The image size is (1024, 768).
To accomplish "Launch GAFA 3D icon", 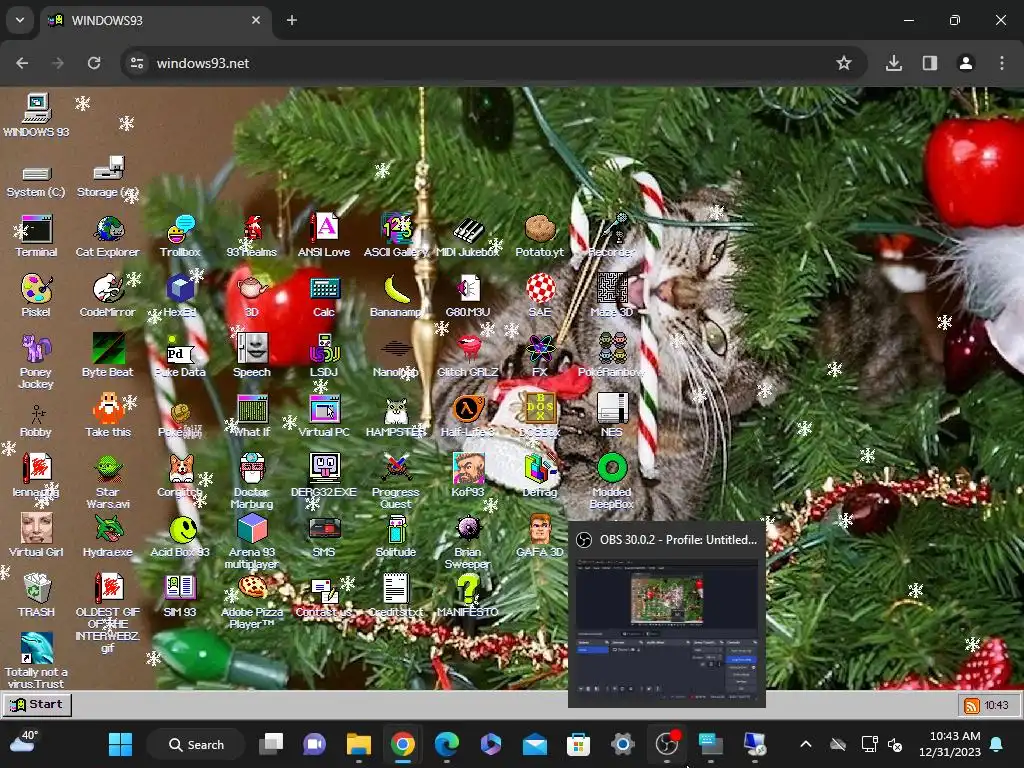I will click(x=539, y=529).
